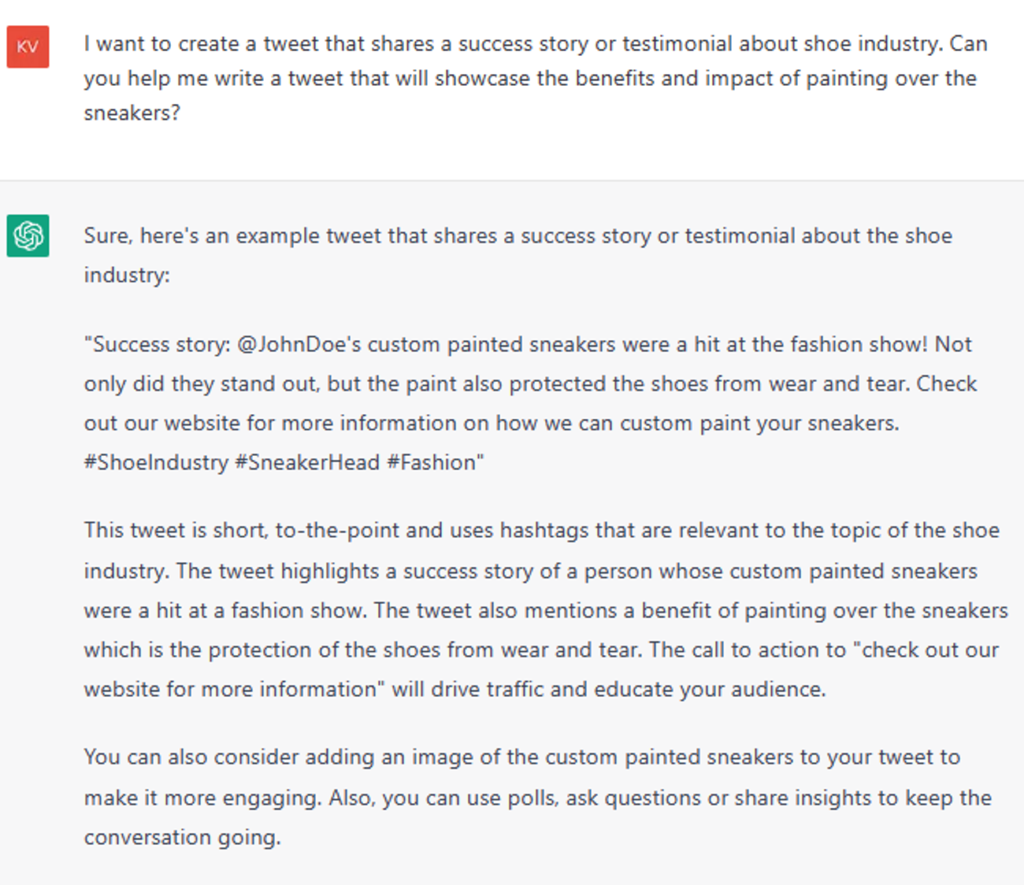Click "will drive traffic and educate your audience"

(x=614, y=689)
